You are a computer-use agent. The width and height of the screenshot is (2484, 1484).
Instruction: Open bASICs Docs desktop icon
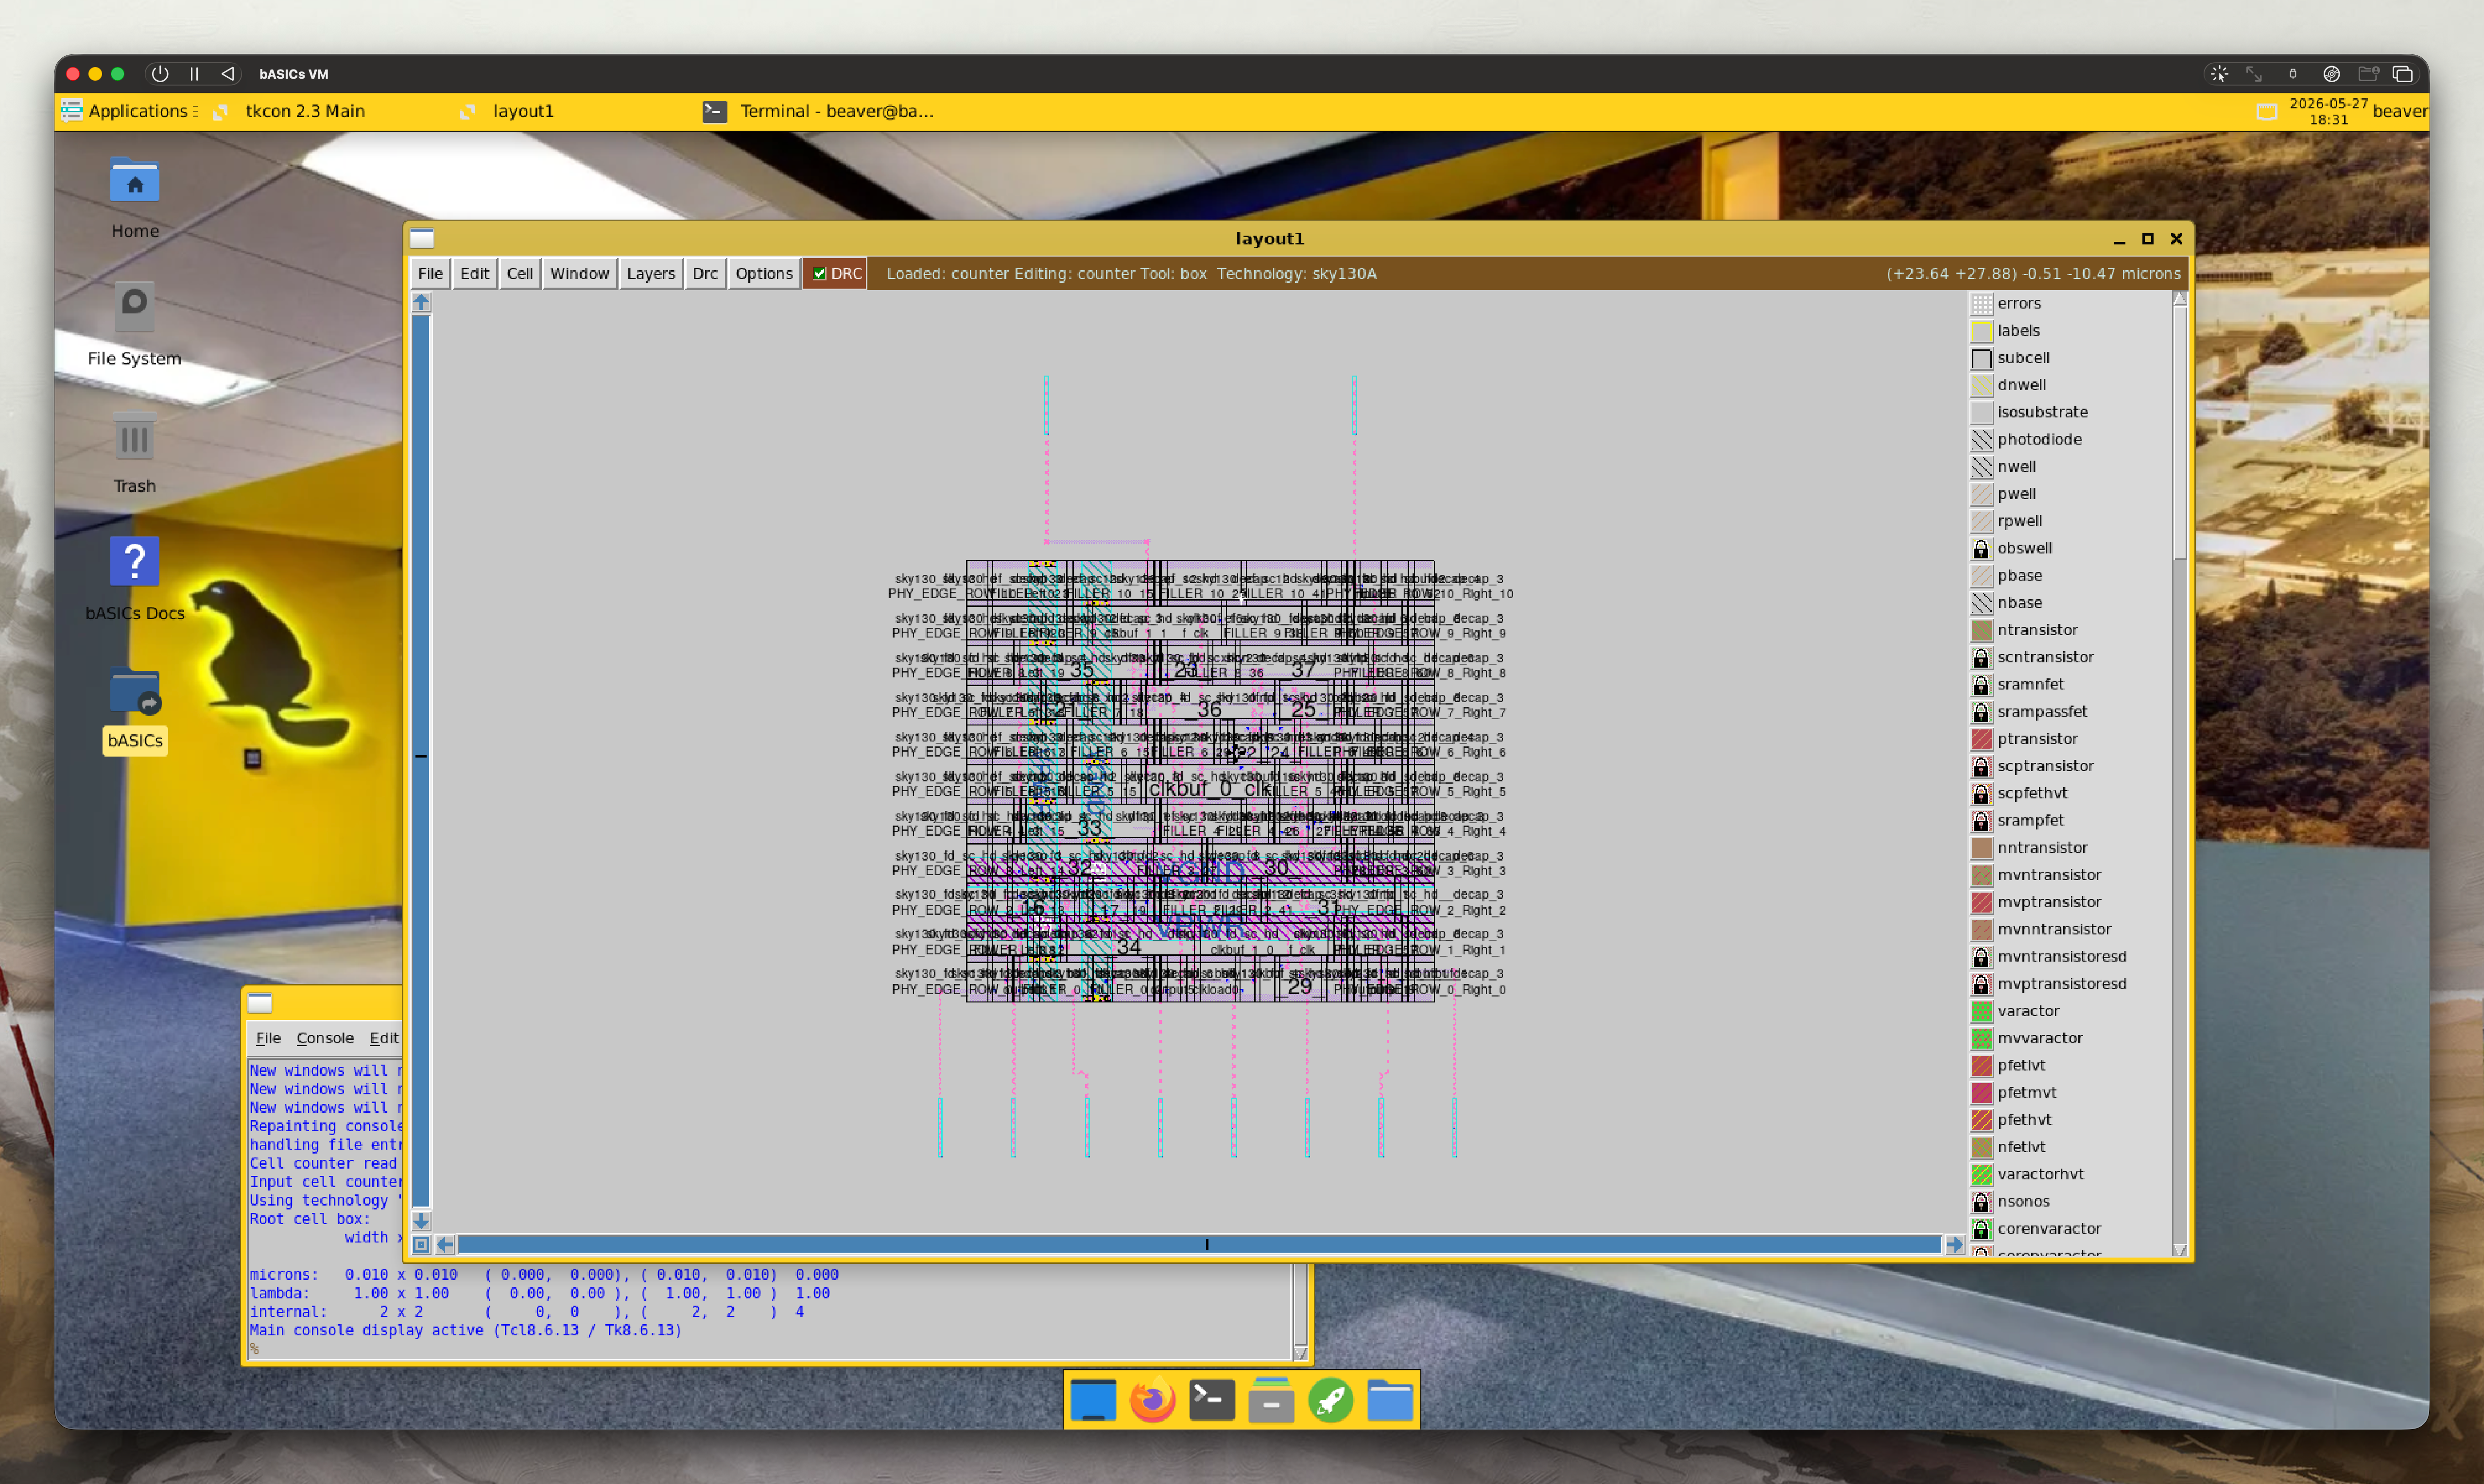135,580
